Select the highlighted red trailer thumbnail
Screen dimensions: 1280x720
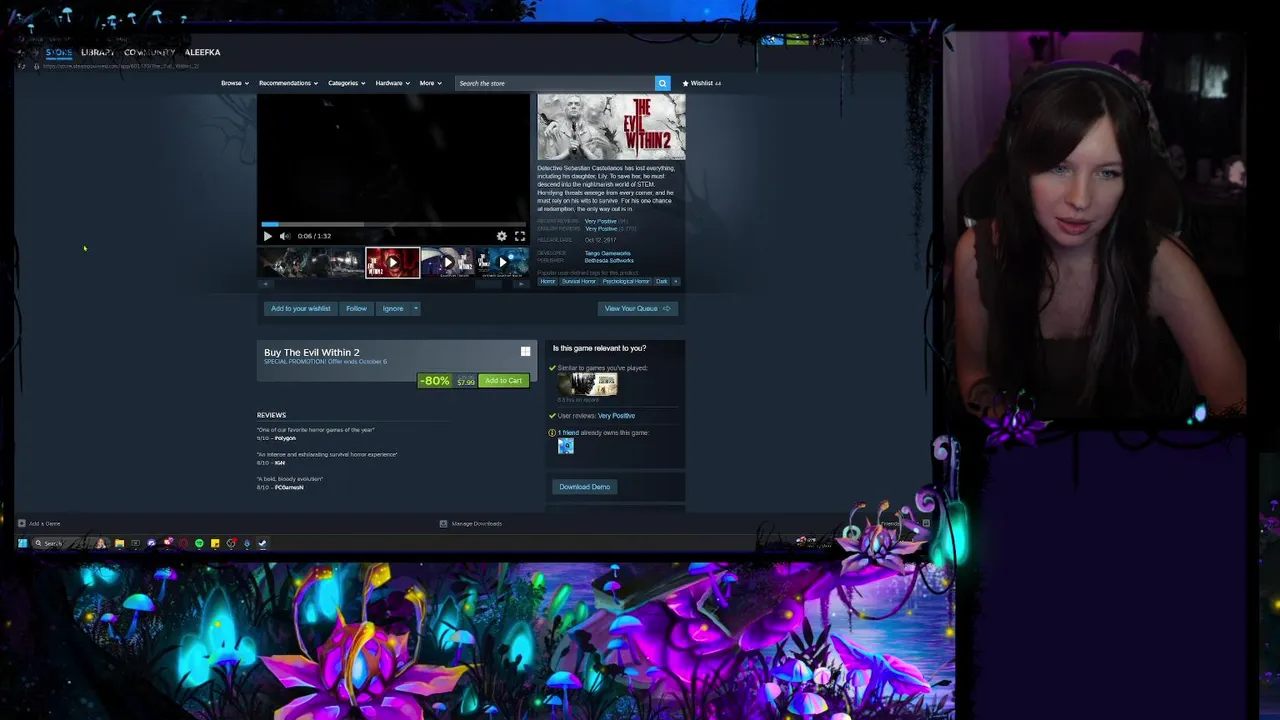click(x=392, y=262)
